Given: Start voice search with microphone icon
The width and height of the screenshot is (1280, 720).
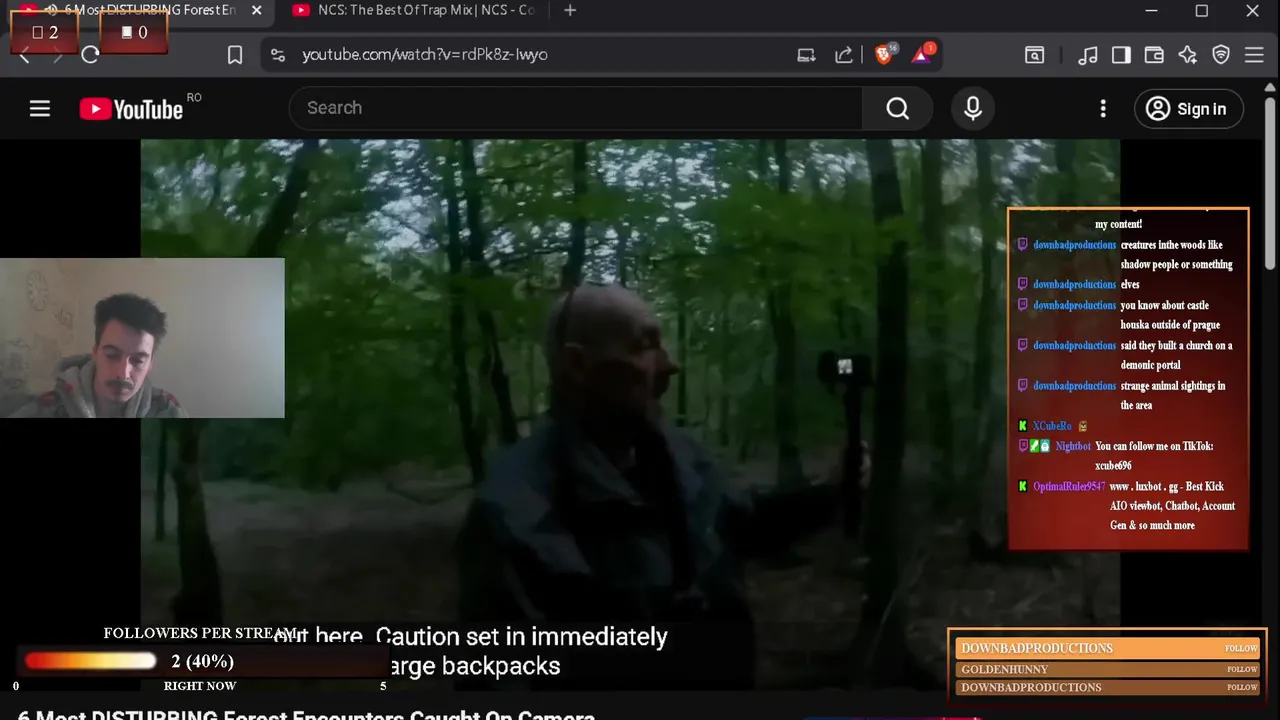Looking at the screenshot, I should click(x=973, y=108).
